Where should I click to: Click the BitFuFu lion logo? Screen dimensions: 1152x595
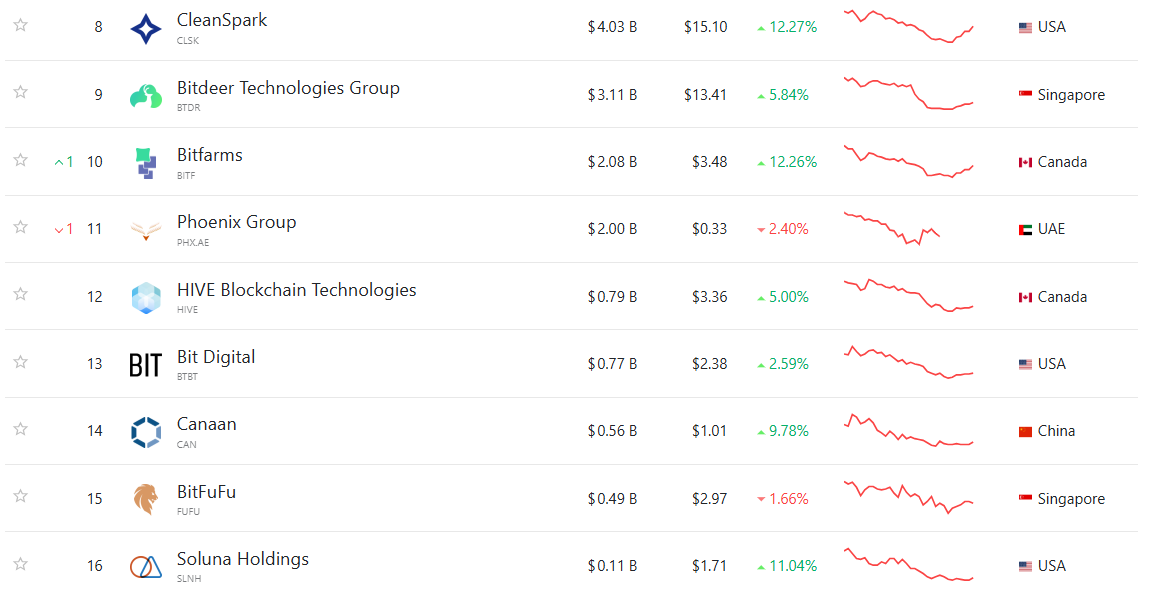point(146,499)
